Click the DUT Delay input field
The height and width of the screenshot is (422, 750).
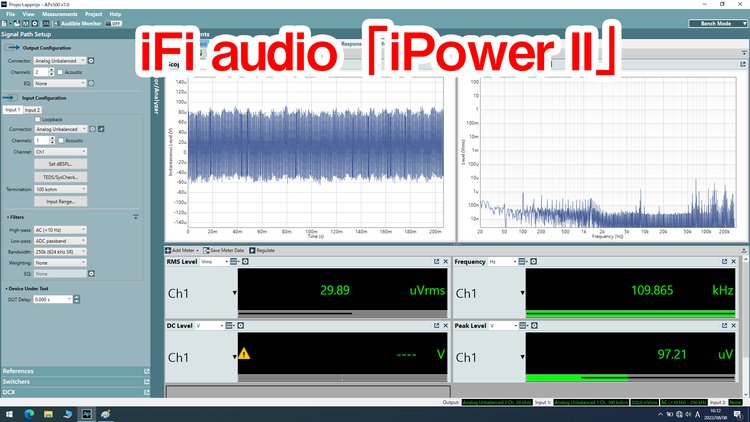[x=53, y=300]
